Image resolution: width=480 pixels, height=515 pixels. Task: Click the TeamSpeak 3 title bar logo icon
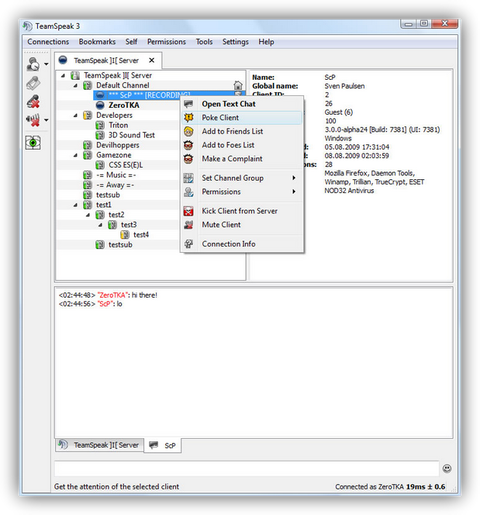28,26
